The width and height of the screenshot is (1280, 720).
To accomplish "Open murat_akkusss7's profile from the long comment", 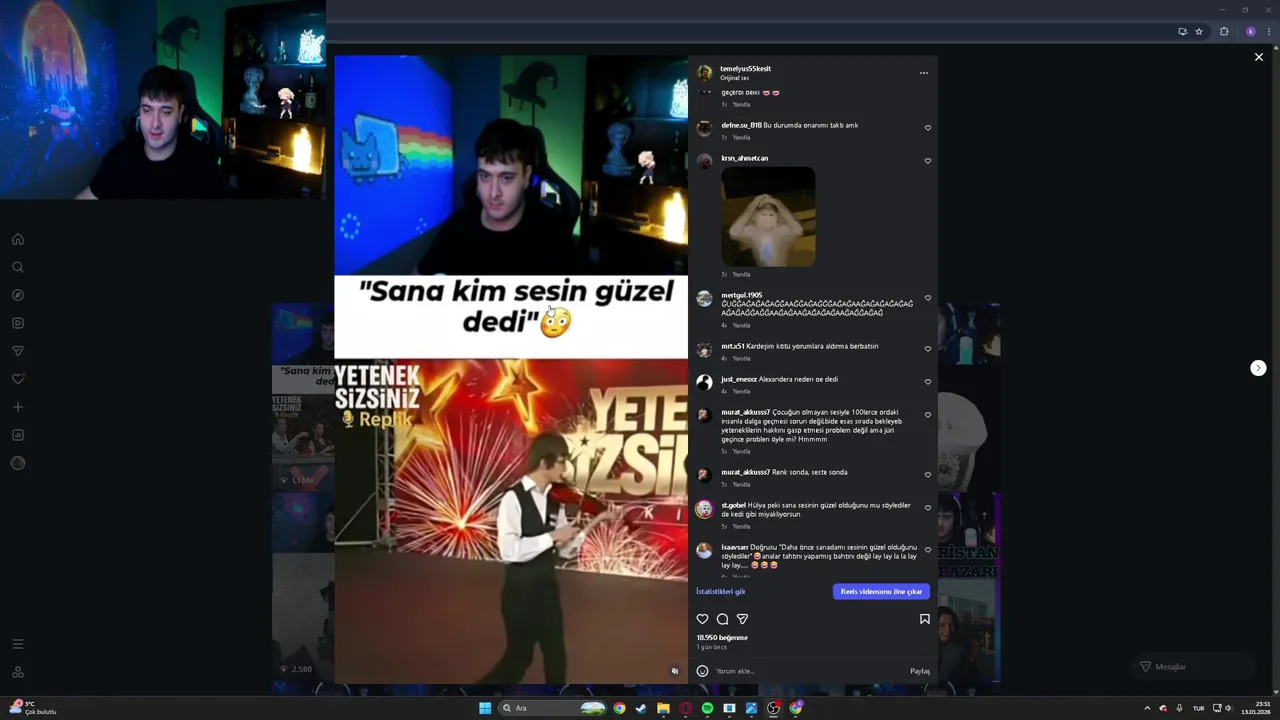I will 746,412.
